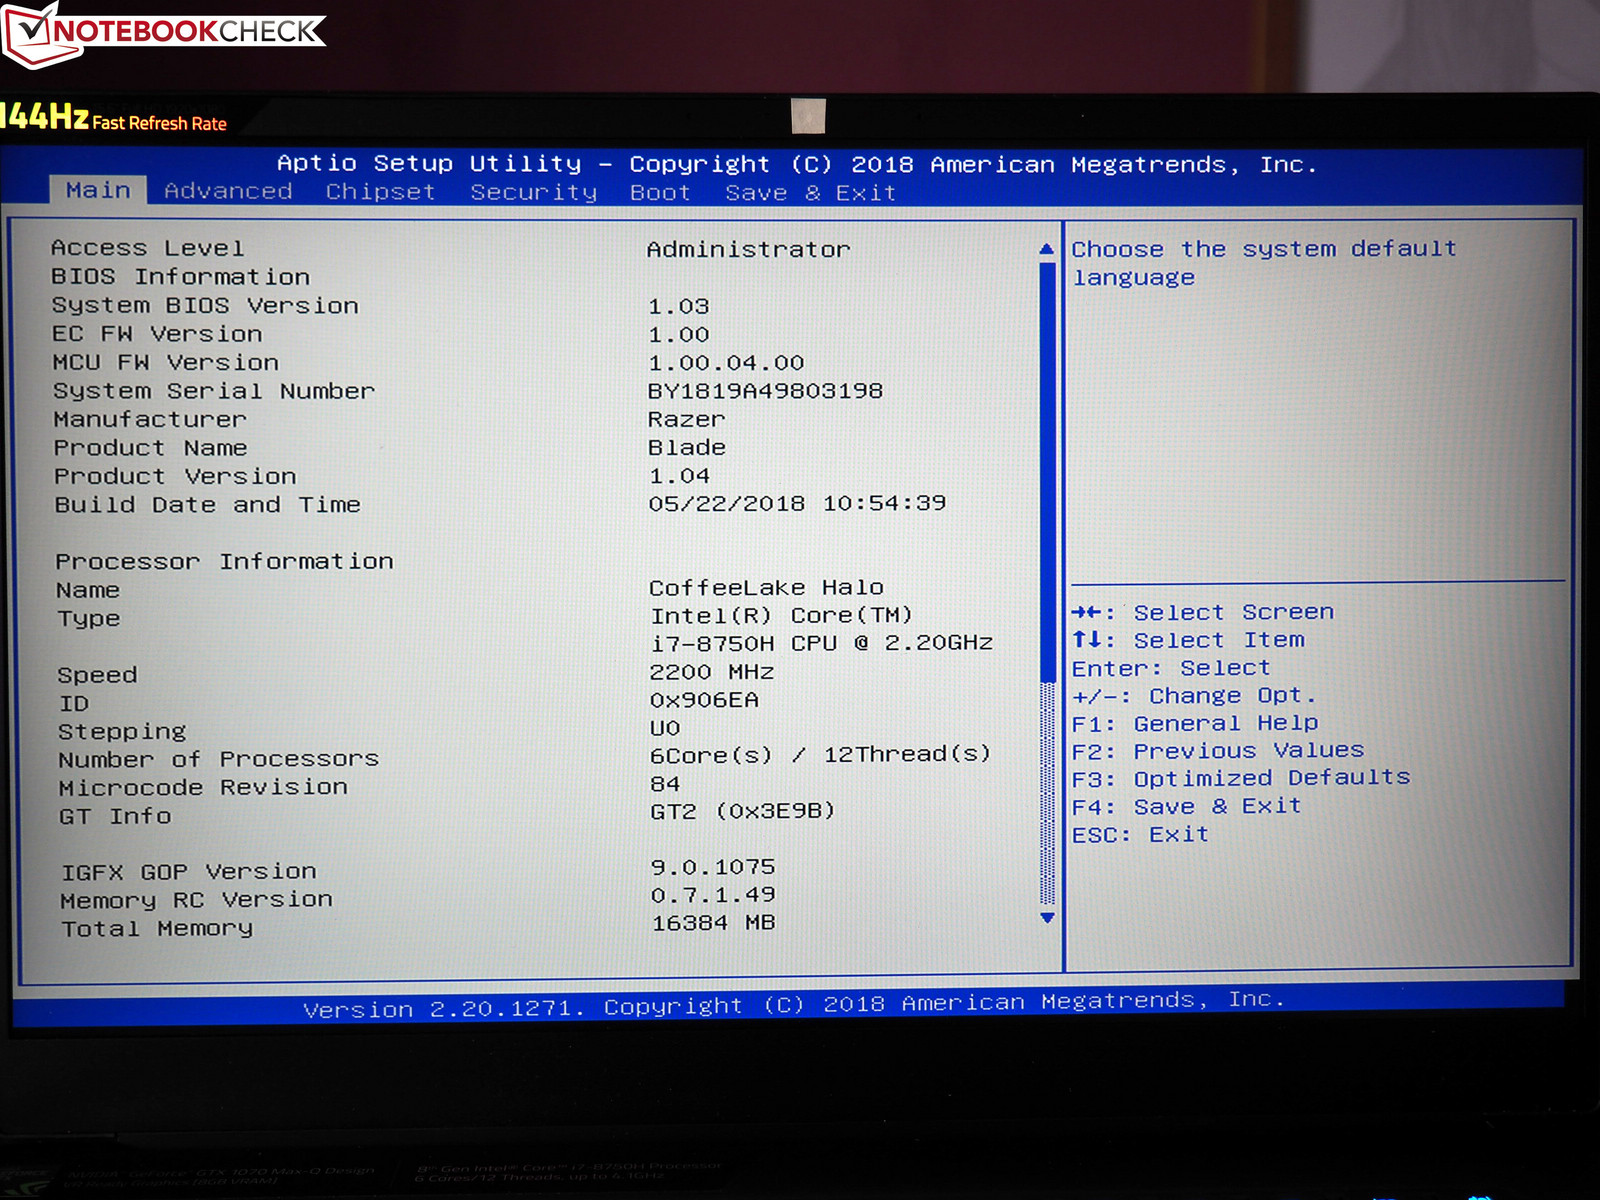Switch to Save & Exit tab
The image size is (1600, 1200).
click(x=810, y=193)
